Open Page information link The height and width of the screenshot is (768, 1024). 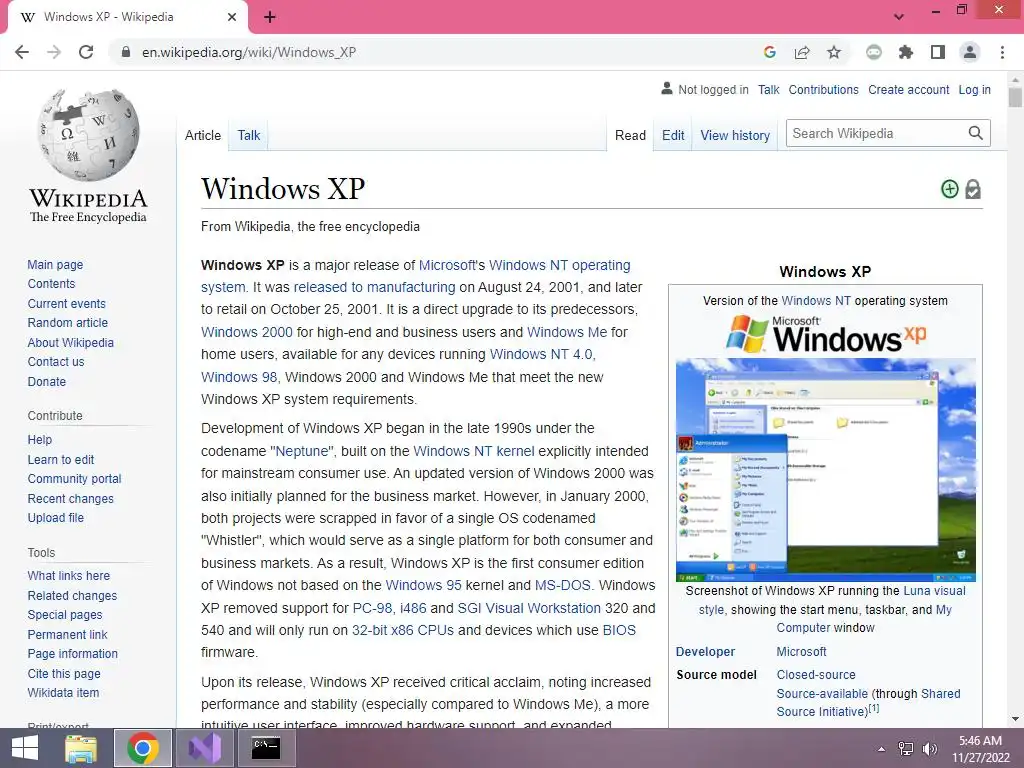[72, 654]
